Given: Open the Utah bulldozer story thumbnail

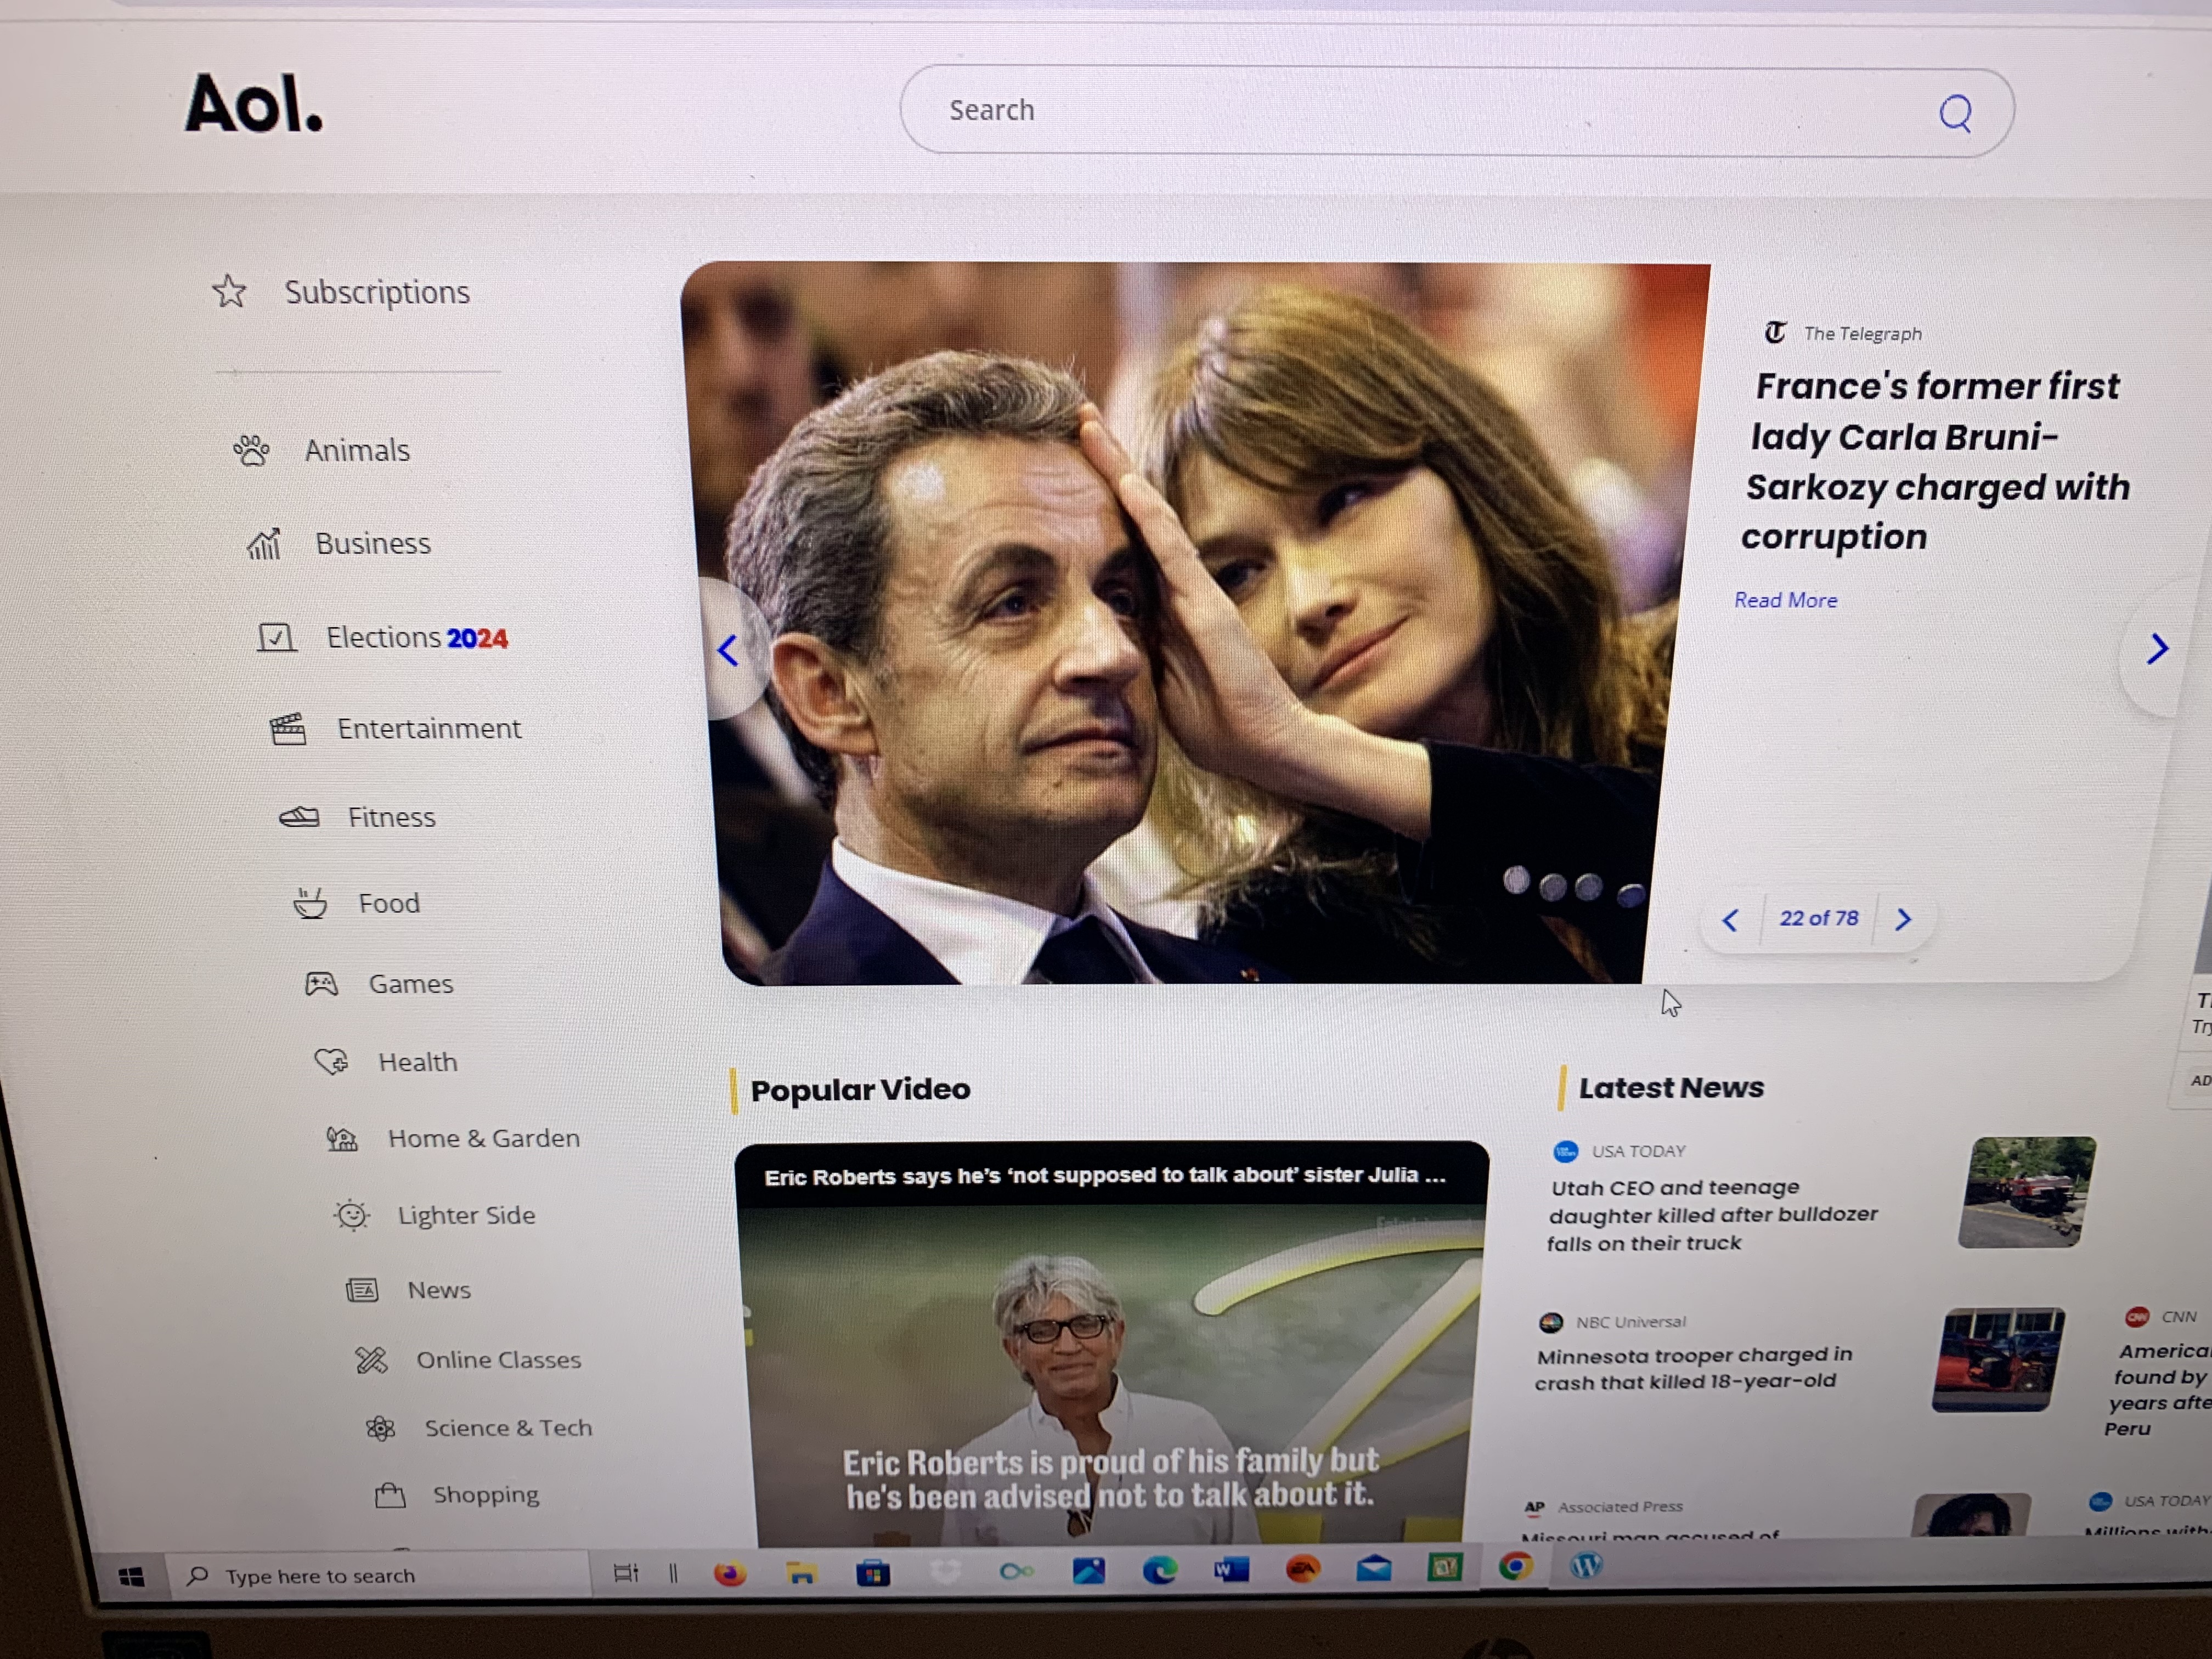Looking at the screenshot, I should coord(2026,1192).
